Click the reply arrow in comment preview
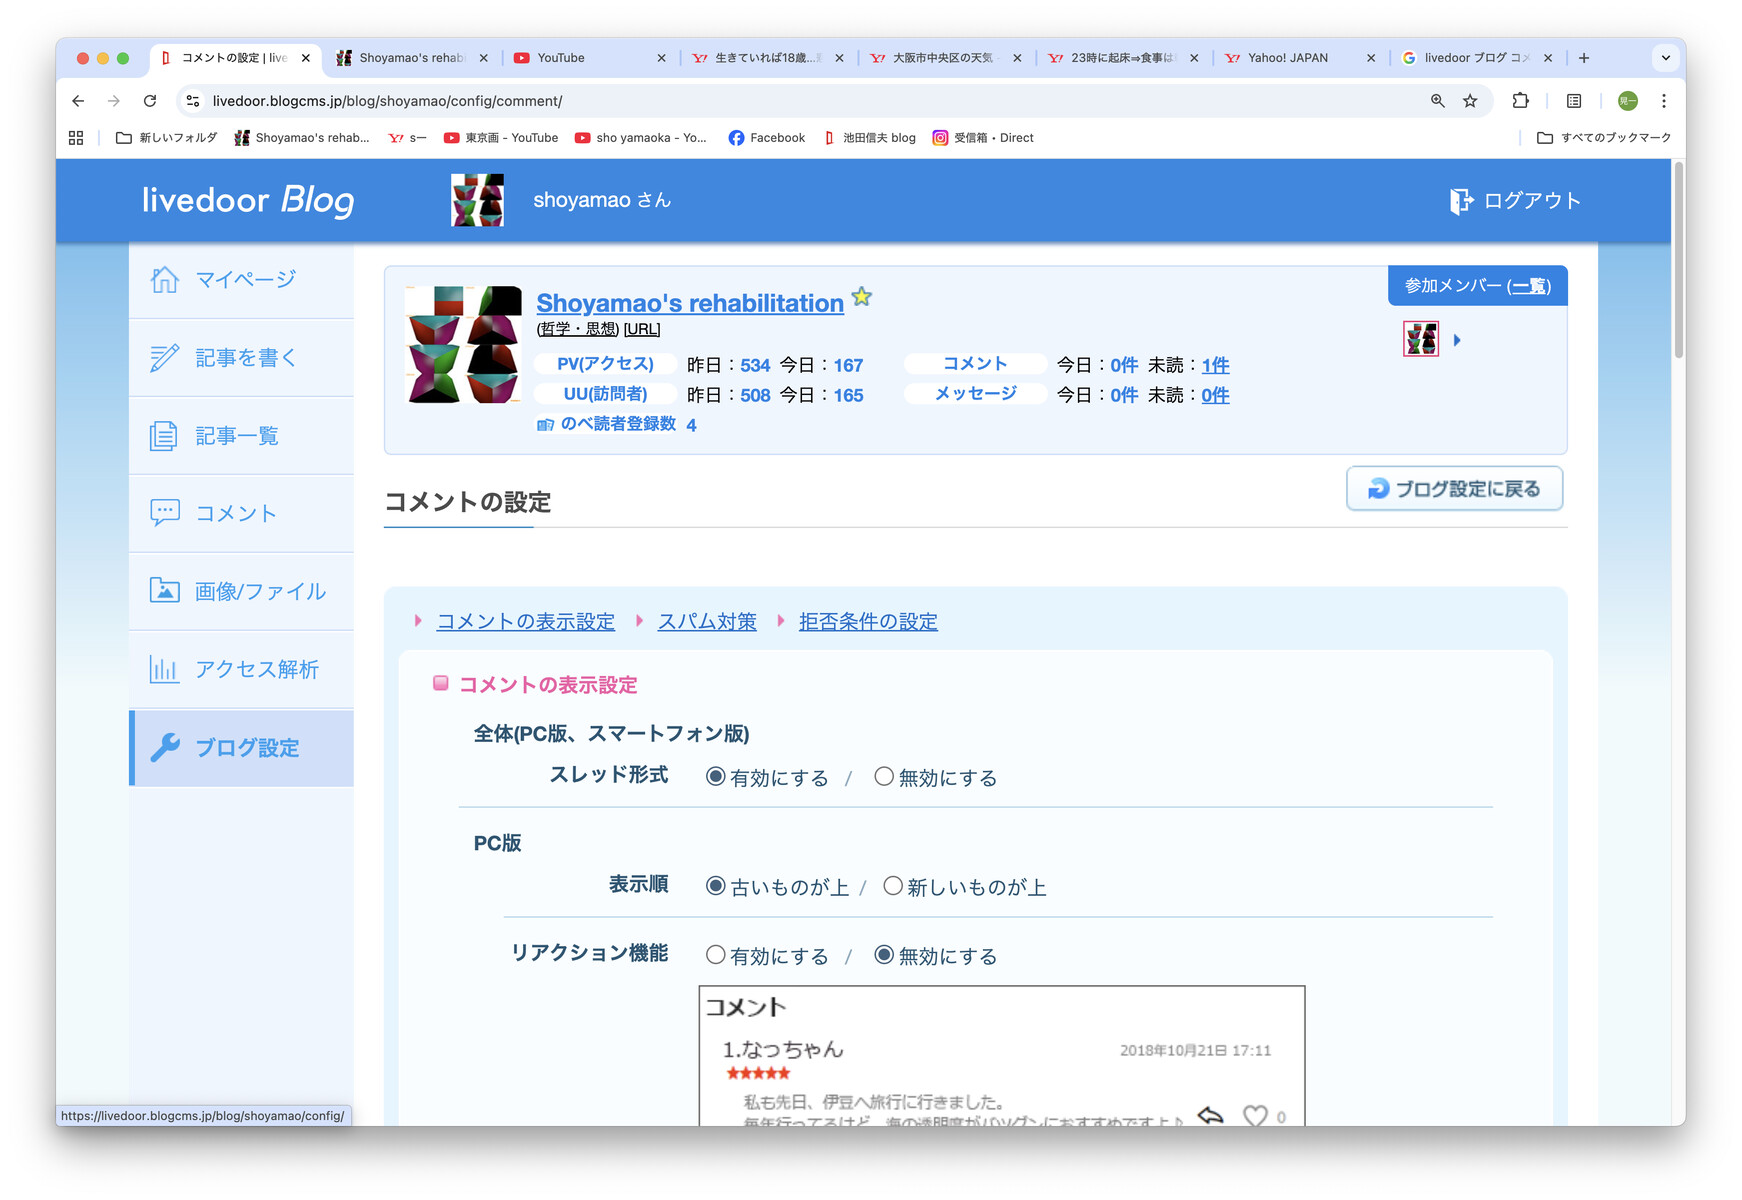1742x1200 pixels. point(1211,1115)
